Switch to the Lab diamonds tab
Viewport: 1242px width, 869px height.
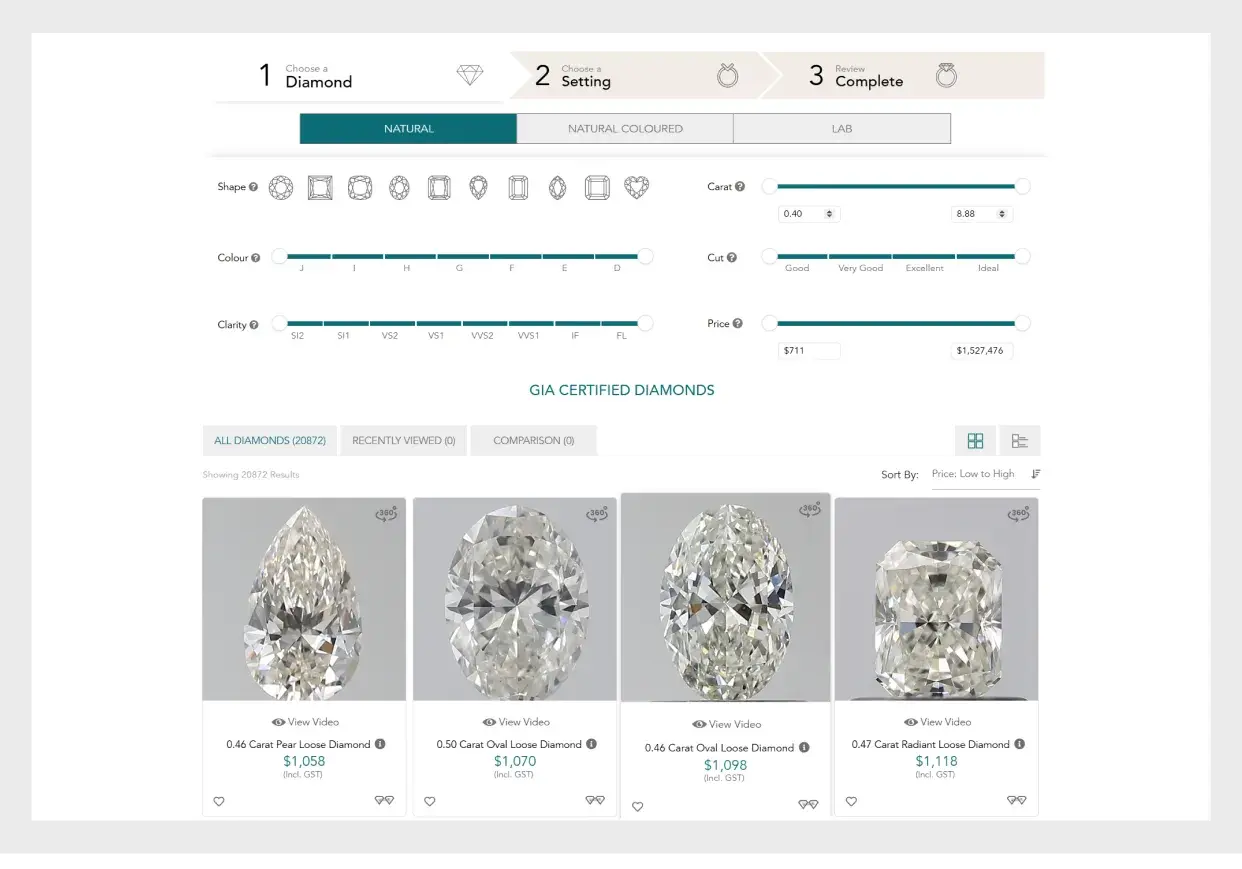841,129
